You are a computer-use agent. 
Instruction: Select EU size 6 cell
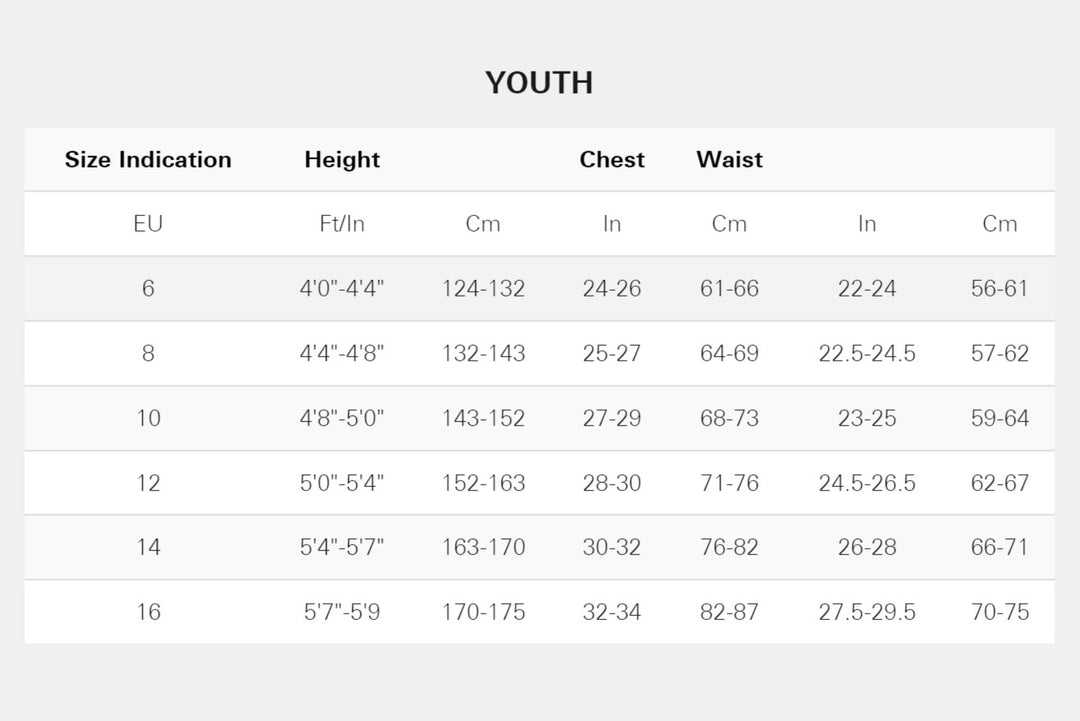[148, 289]
